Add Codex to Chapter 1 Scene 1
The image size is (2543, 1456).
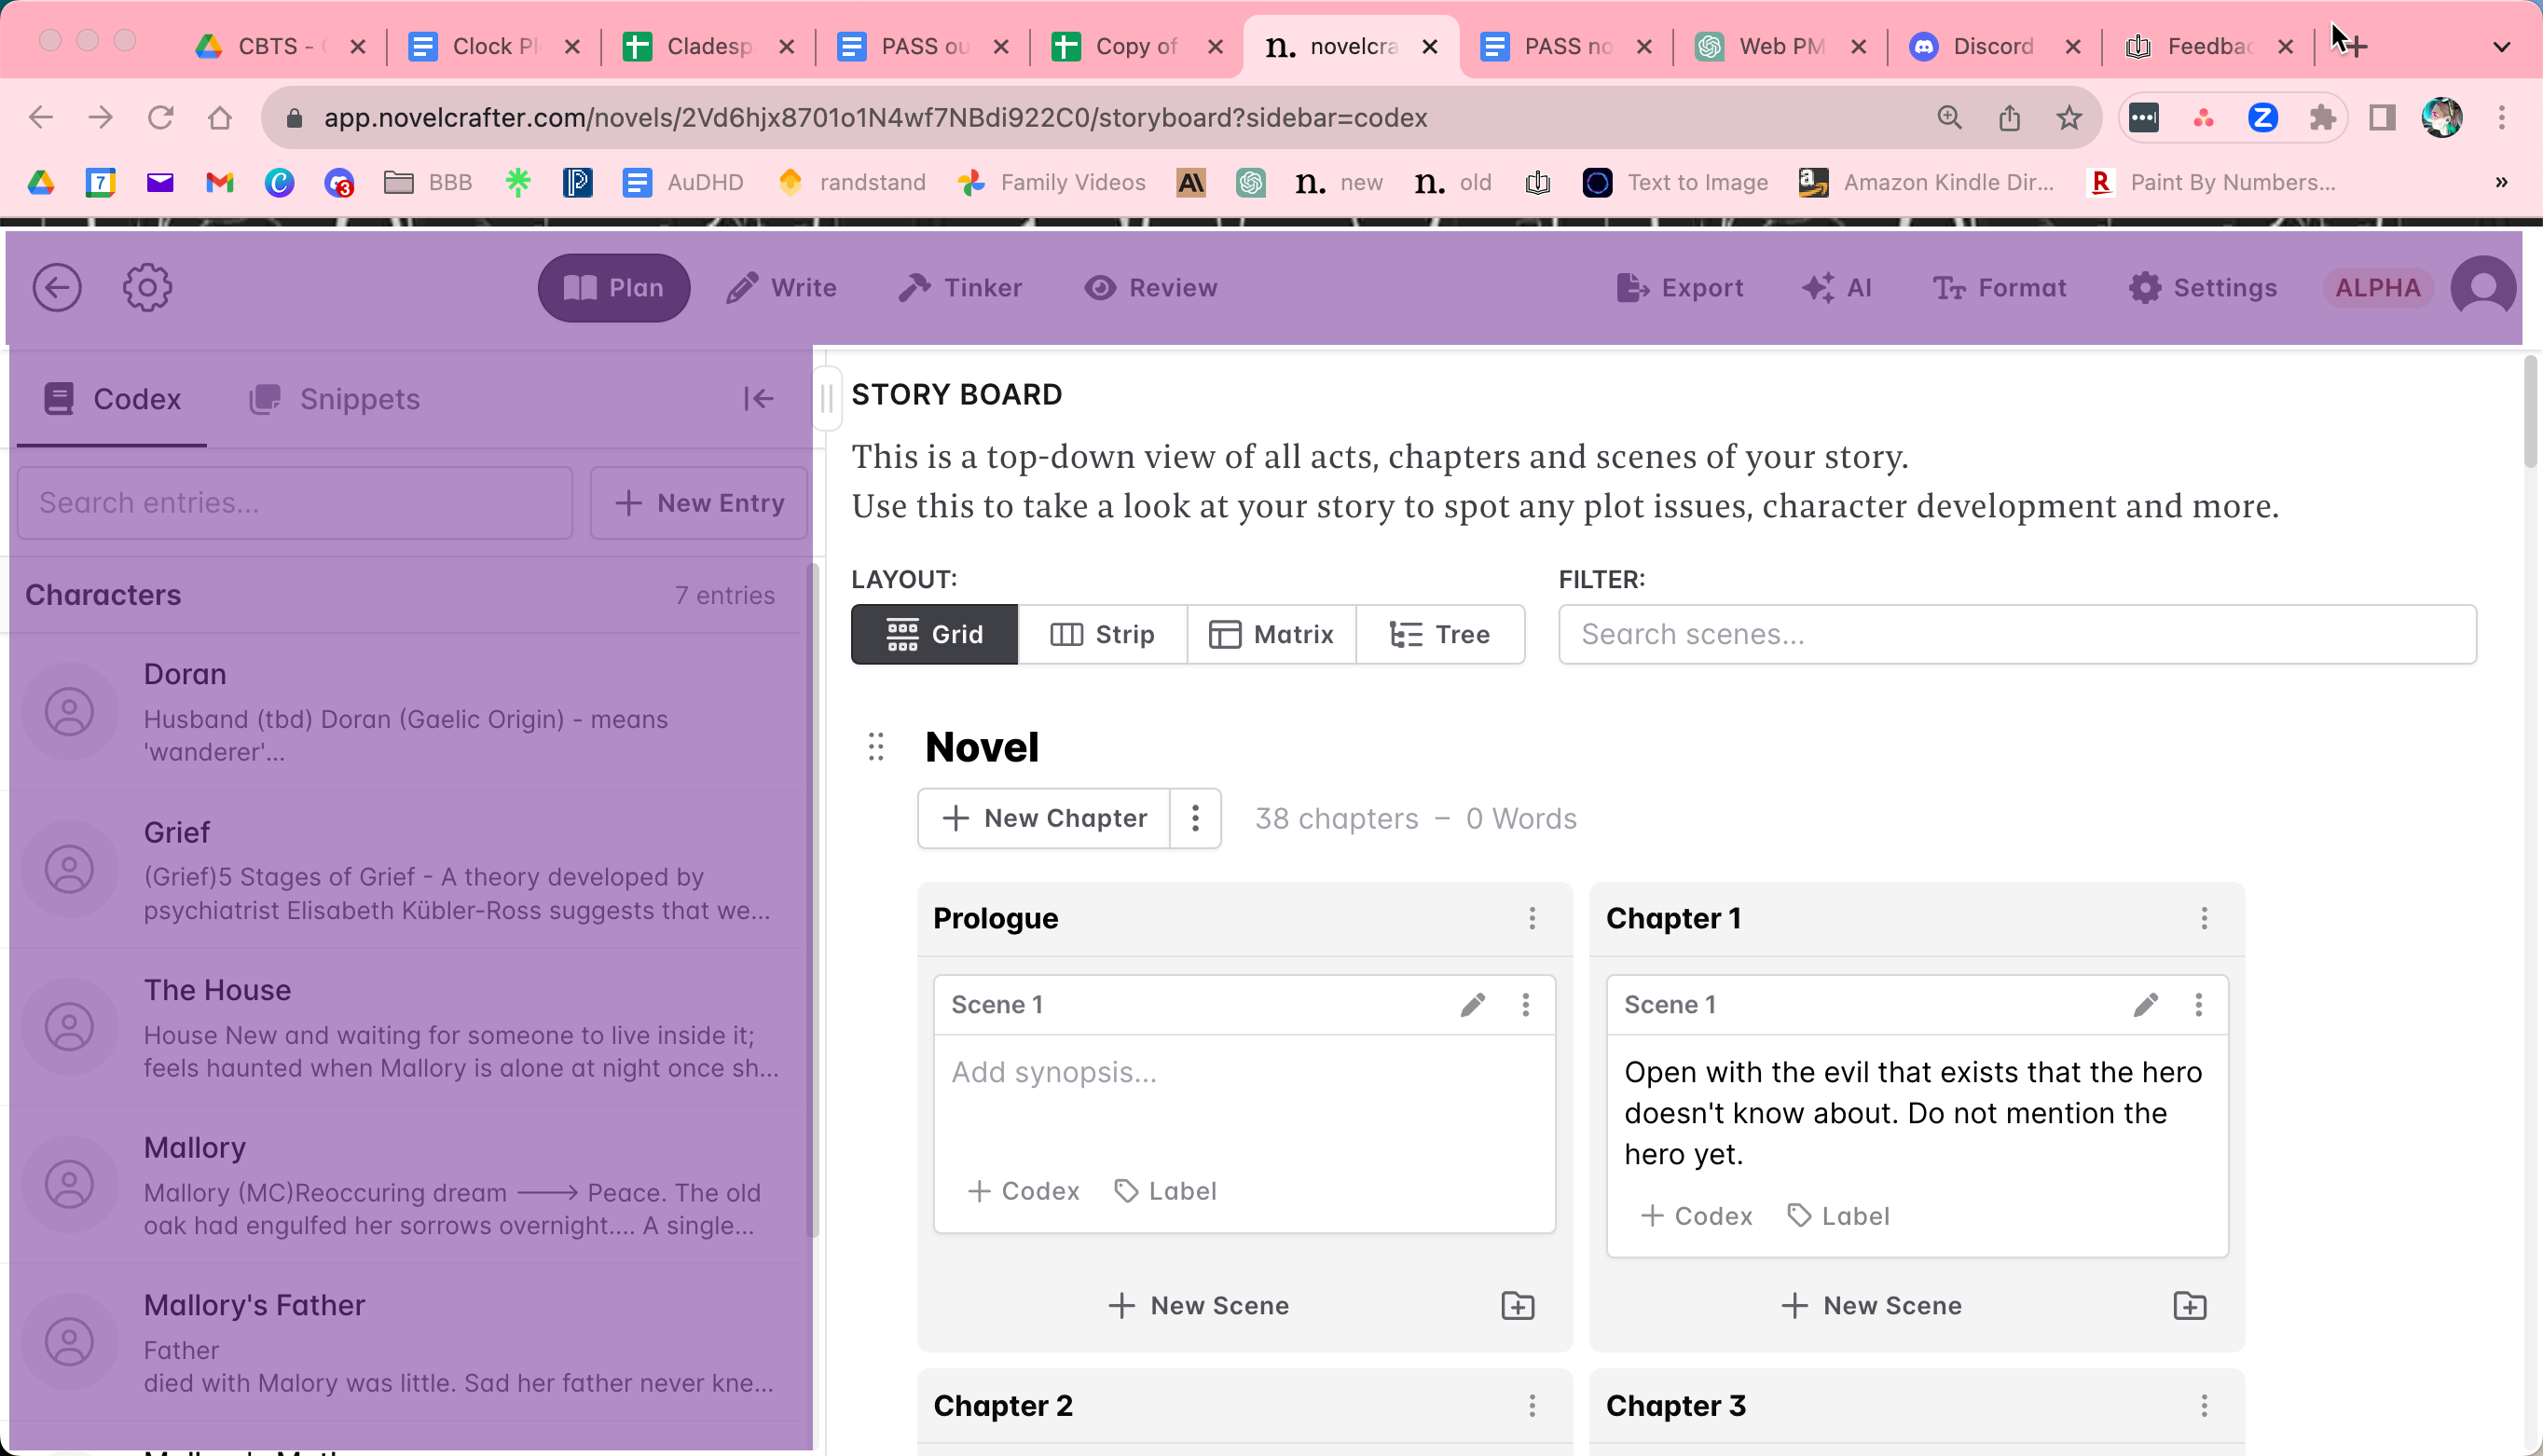click(x=1697, y=1216)
